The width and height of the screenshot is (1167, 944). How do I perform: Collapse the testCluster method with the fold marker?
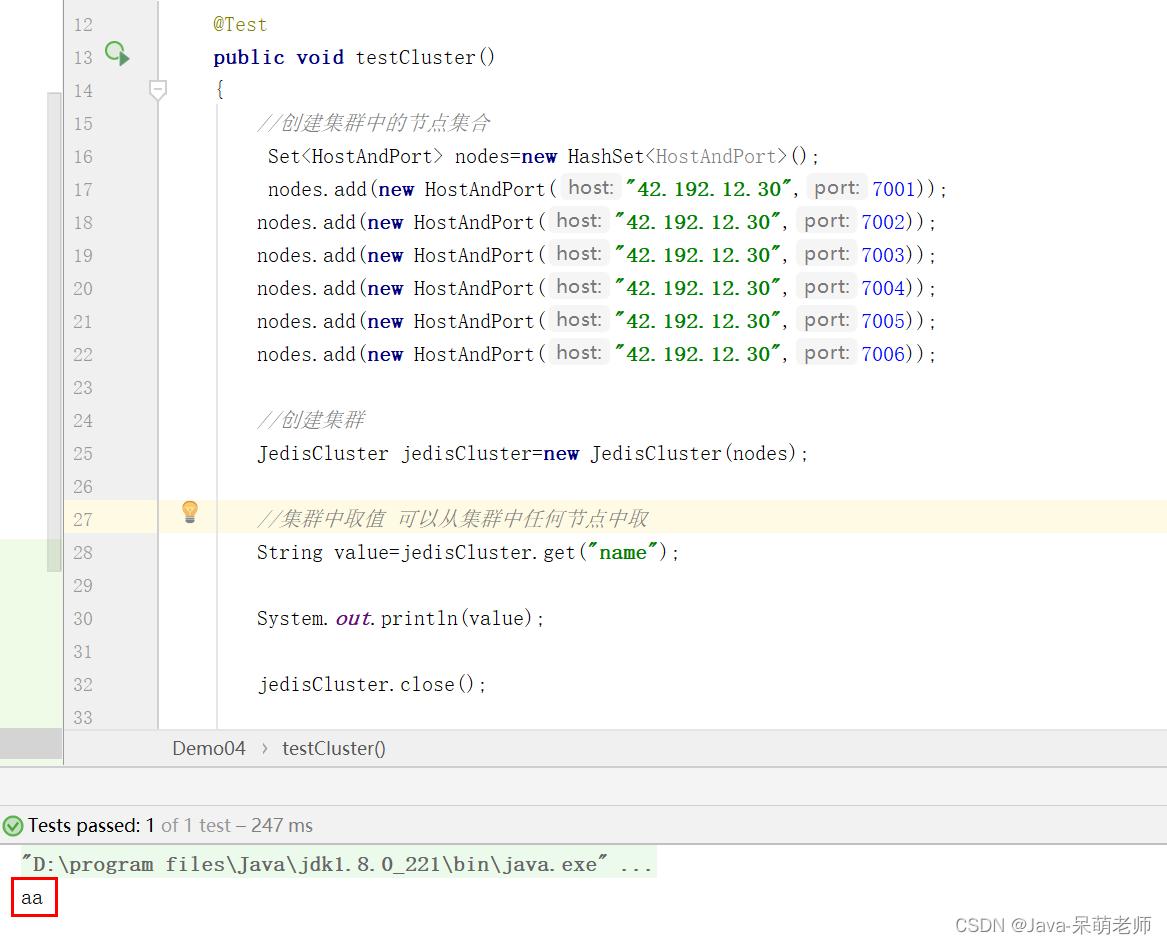pyautogui.click(x=157, y=90)
